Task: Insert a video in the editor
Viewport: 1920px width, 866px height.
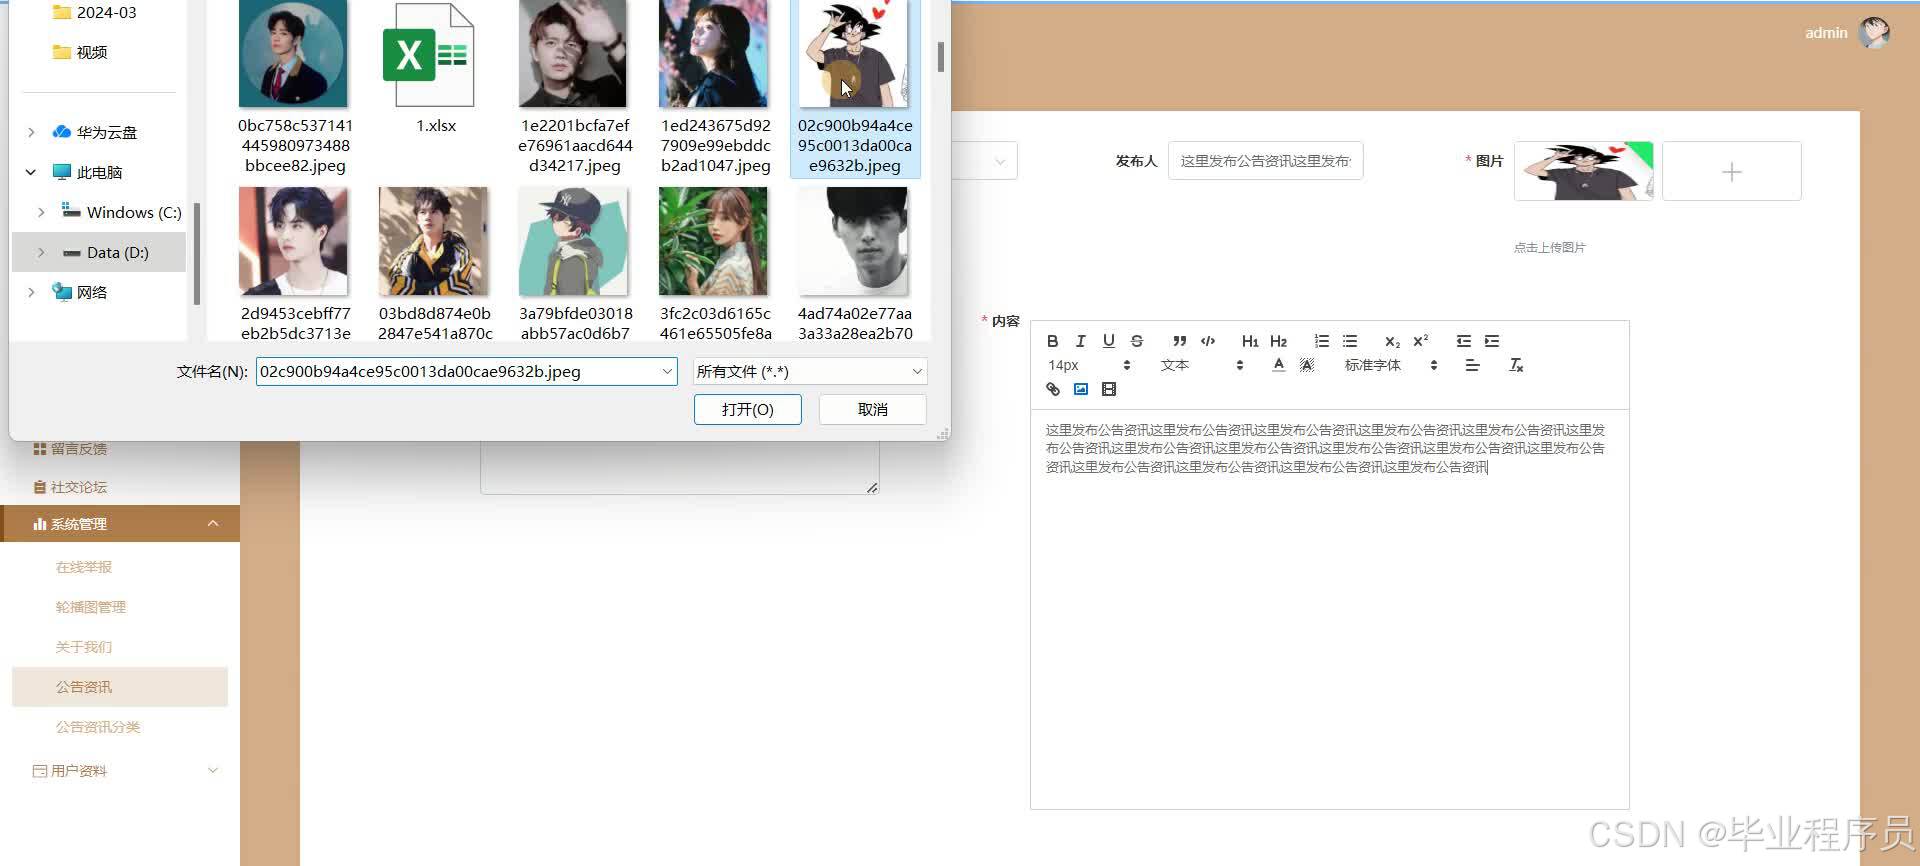Action: tap(1108, 389)
